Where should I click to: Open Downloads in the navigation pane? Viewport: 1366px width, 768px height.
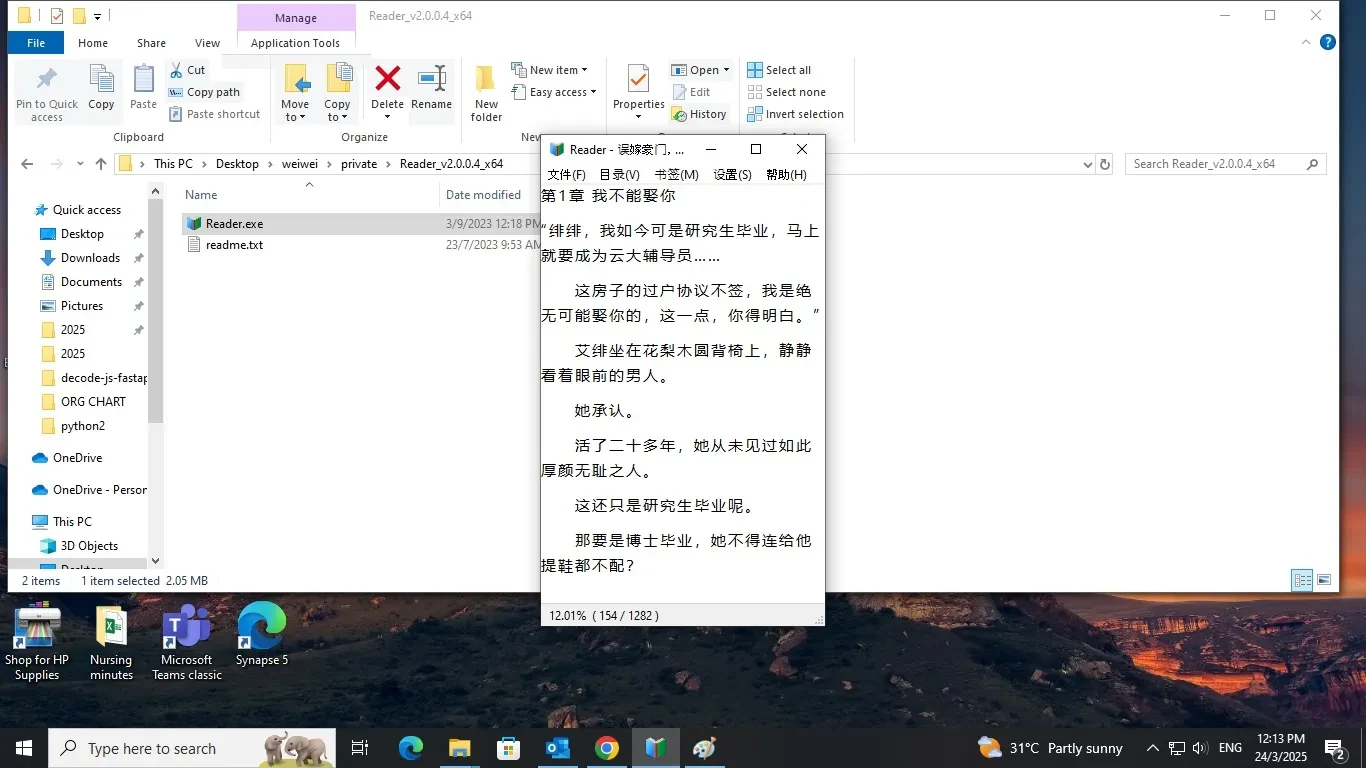click(90, 258)
